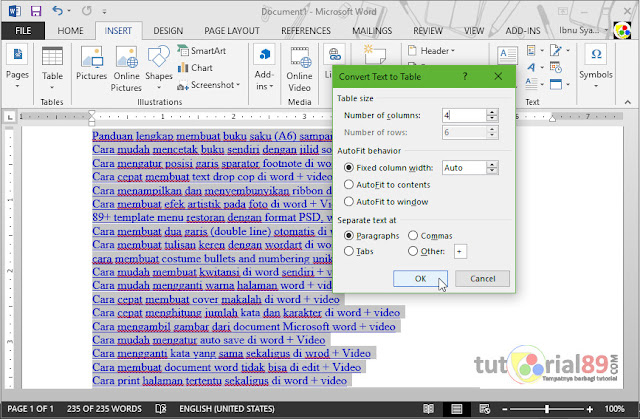Image resolution: width=640 pixels, height=419 pixels.
Task: Click the Links icon in ribbon
Action: pyautogui.click(x=334, y=54)
